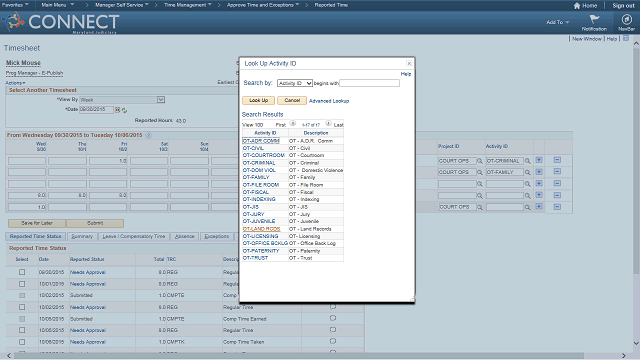This screenshot has width=640, height=360.
Task: Open lookup for OT-FAMILY Activity ID
Action: (x=528, y=172)
